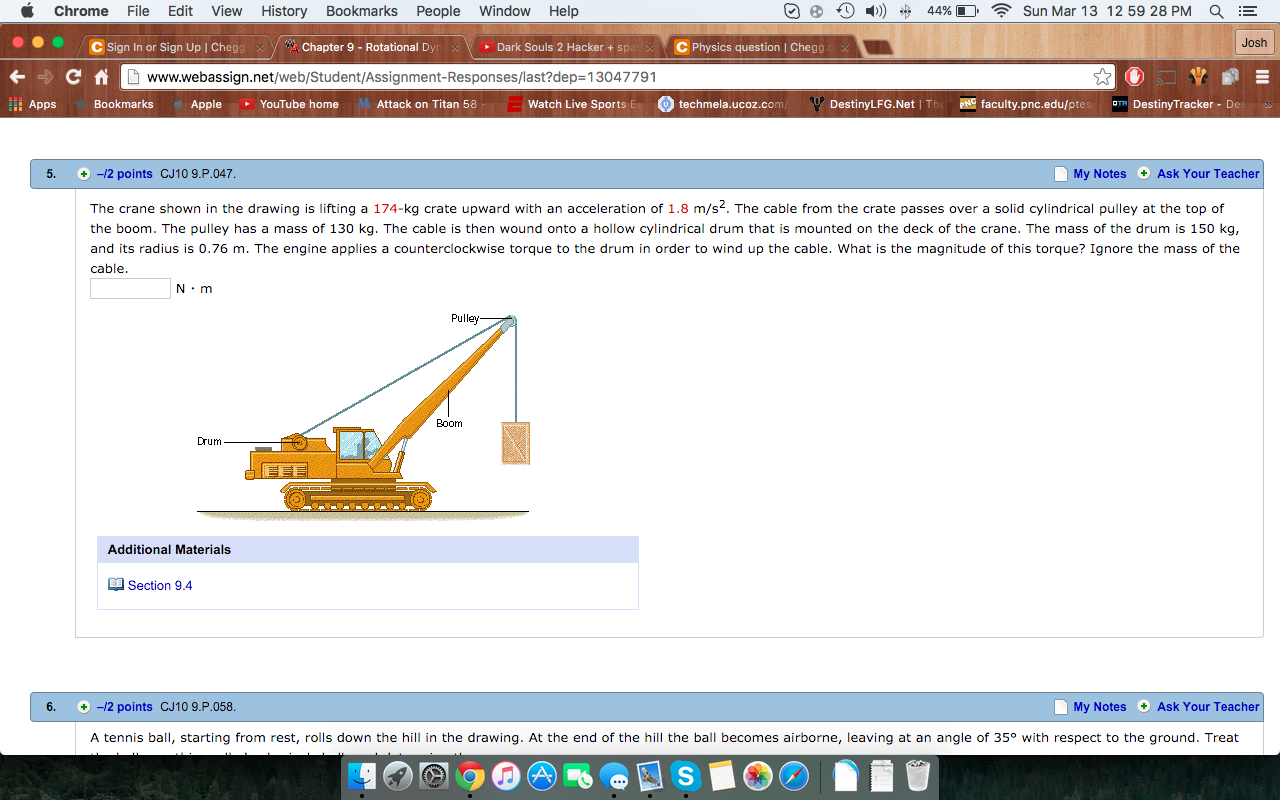Screen dimensions: 1280x800
Task: Toggle the bookmark star for this page
Action: [x=1103, y=75]
